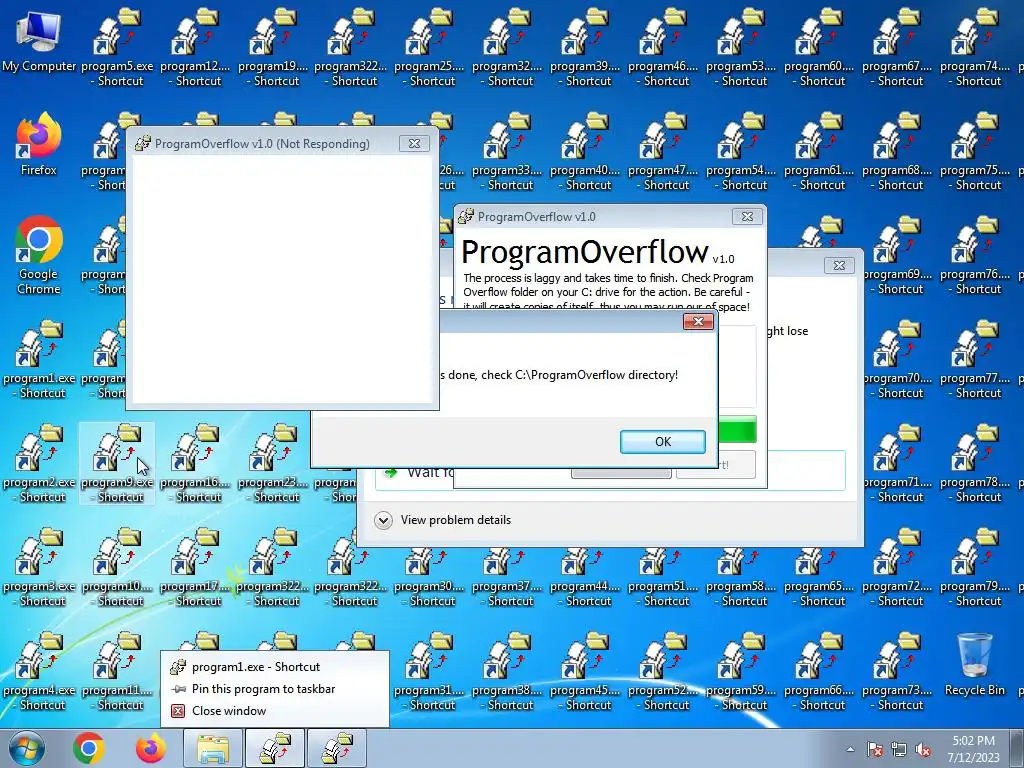This screenshot has height=768, width=1024.
Task: Select the program54 shortcut icon
Action: click(741, 152)
